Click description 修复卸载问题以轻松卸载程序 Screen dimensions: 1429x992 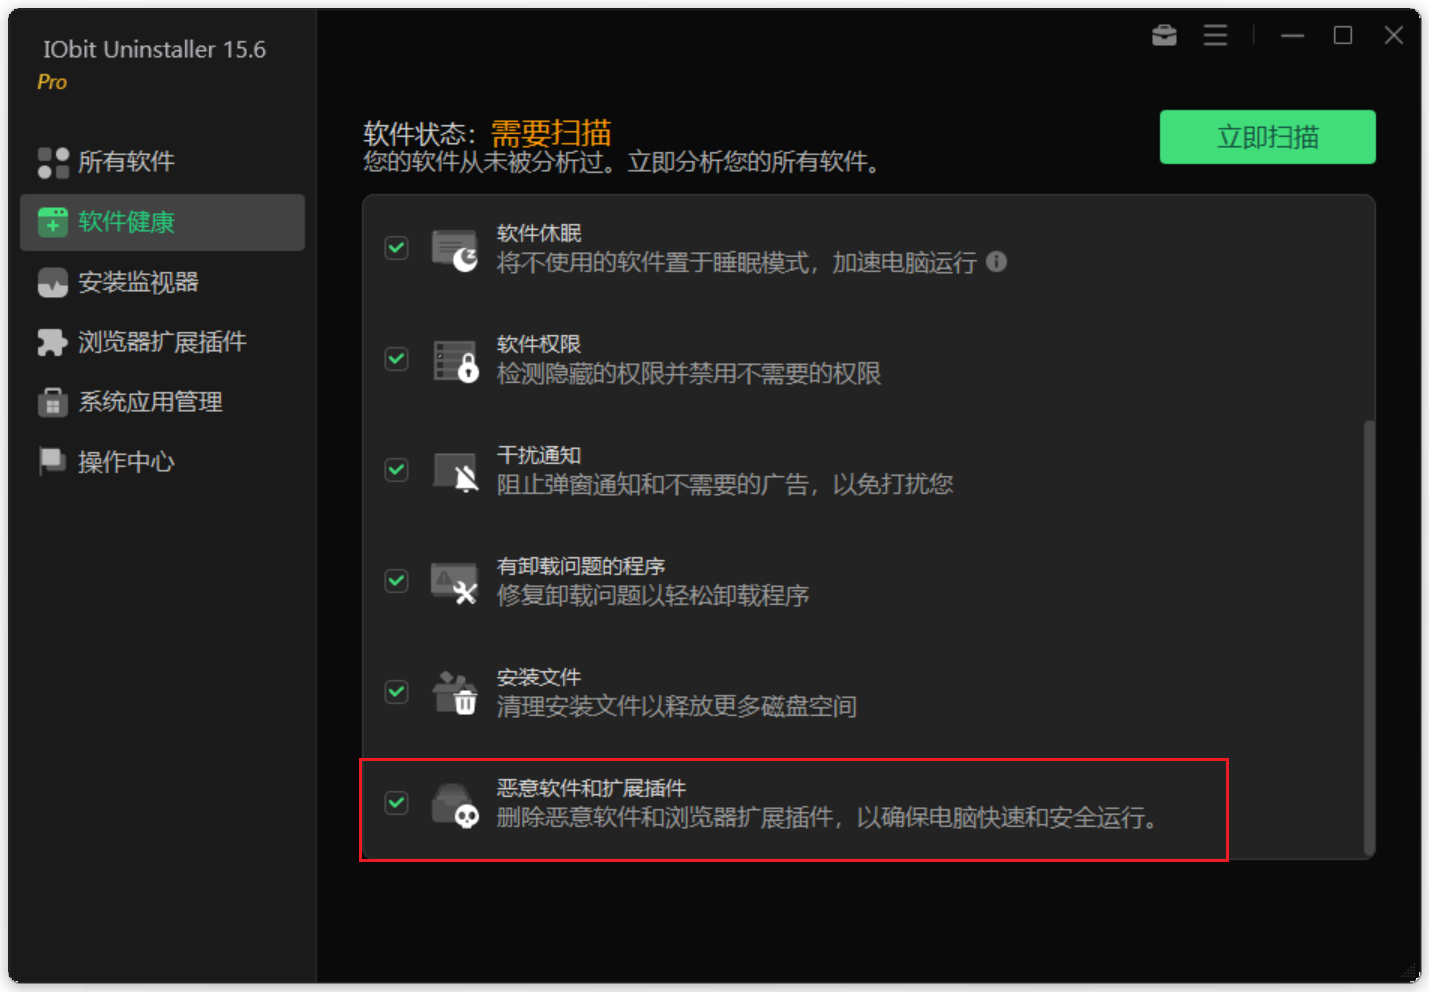(x=653, y=596)
